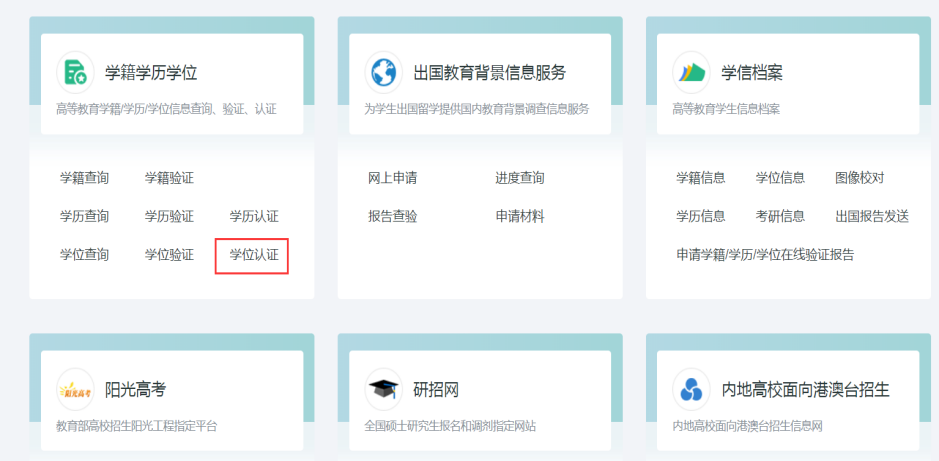Click the 学信档案 card title
939x461 pixels.
752,73
